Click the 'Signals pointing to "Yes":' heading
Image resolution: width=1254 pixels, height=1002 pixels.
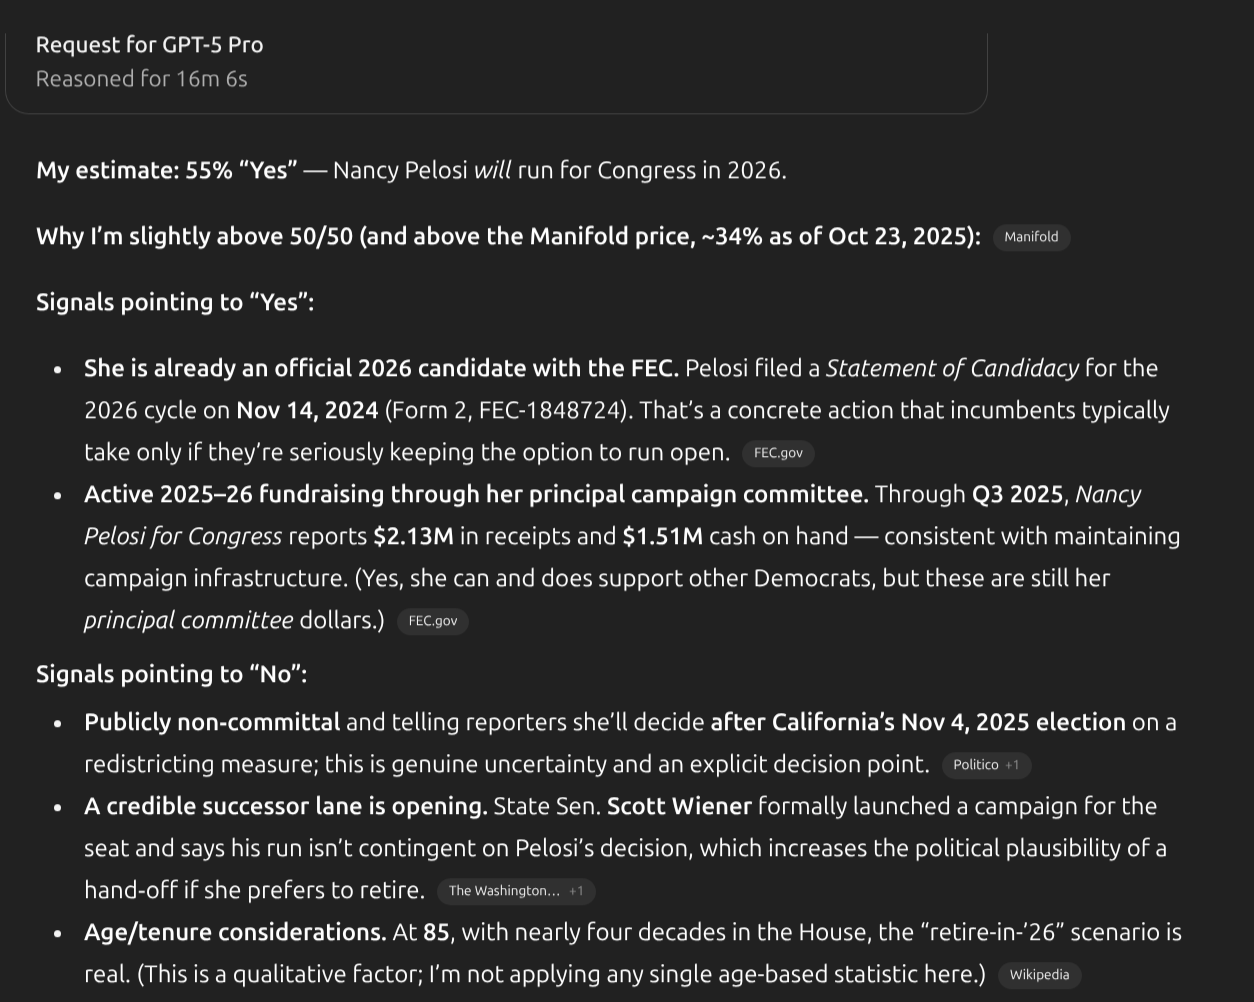(x=175, y=302)
